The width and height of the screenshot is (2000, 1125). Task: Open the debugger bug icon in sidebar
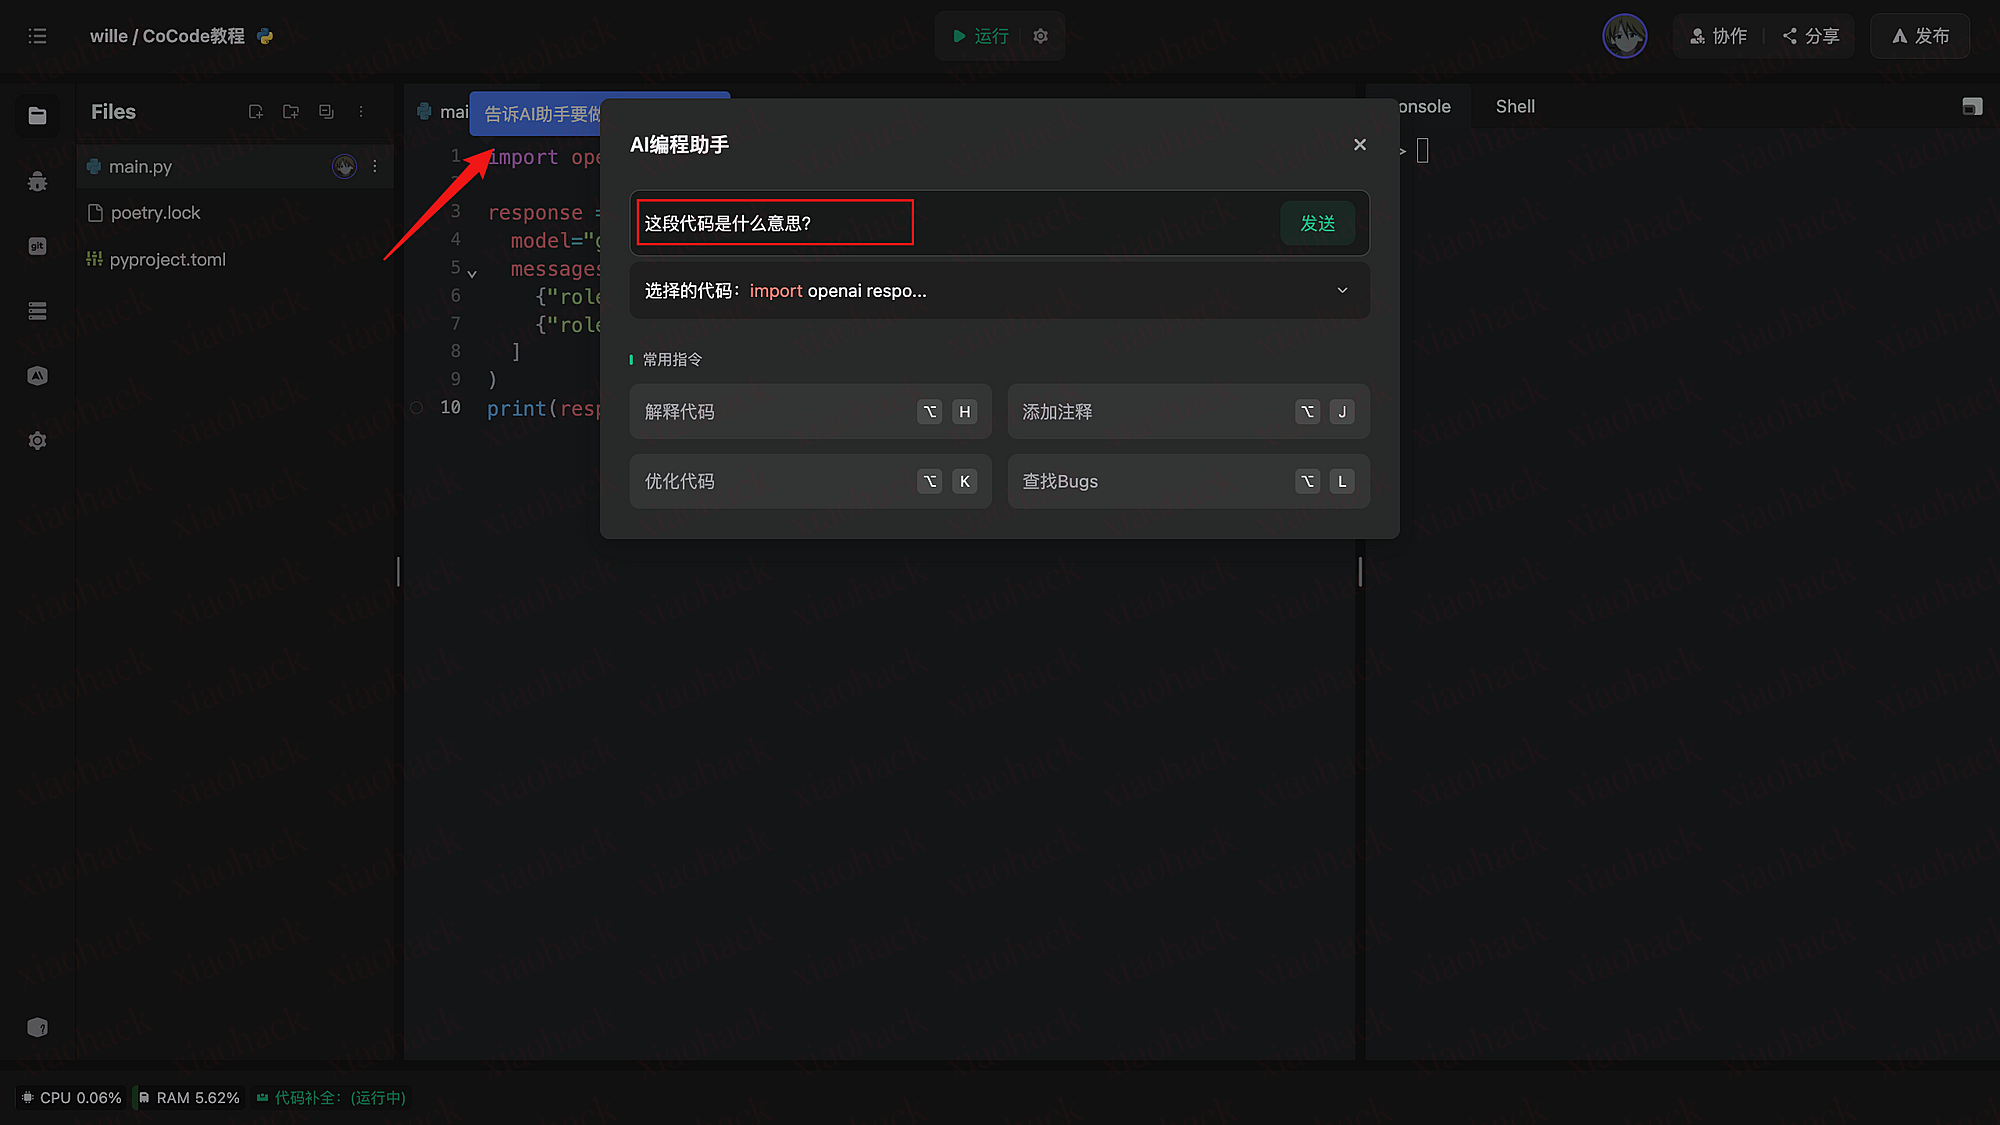pos(37,181)
